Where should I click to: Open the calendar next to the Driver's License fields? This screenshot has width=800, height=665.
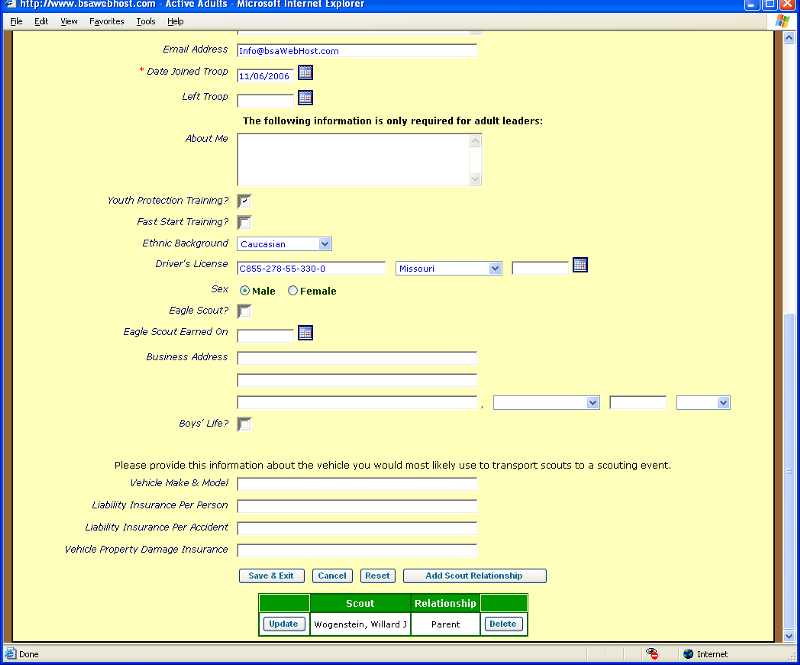pyautogui.click(x=581, y=265)
